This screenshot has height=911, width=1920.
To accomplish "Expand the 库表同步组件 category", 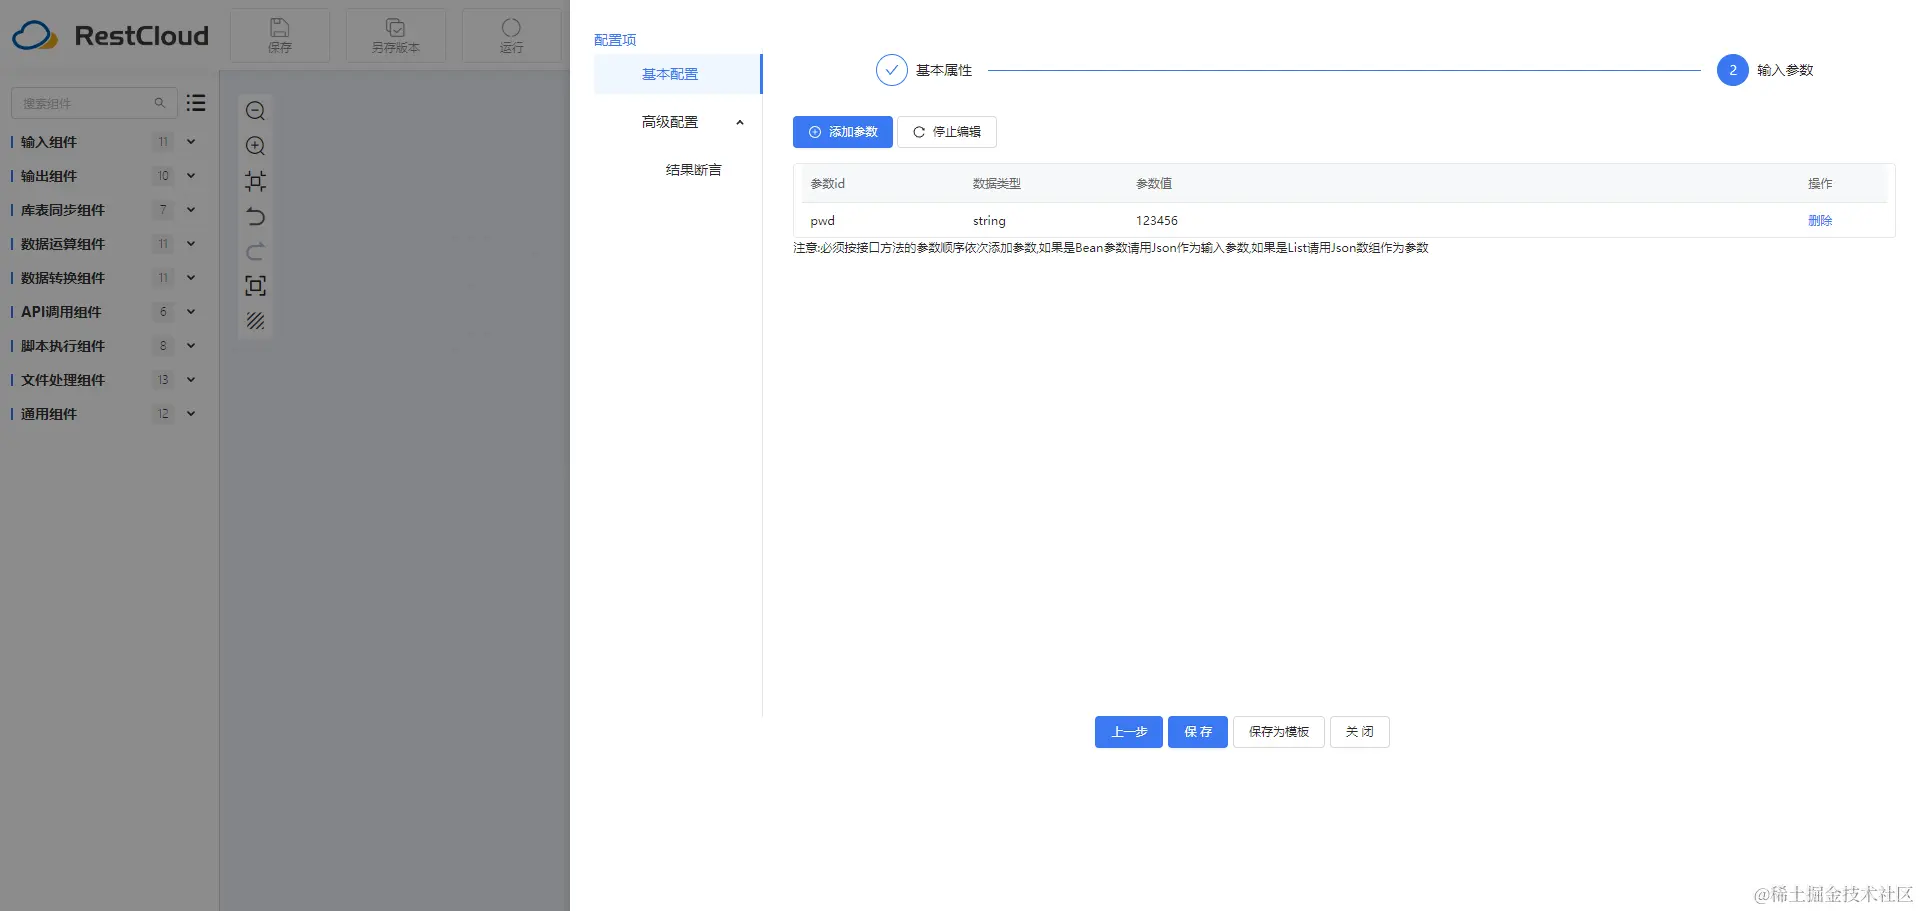I will coord(191,210).
